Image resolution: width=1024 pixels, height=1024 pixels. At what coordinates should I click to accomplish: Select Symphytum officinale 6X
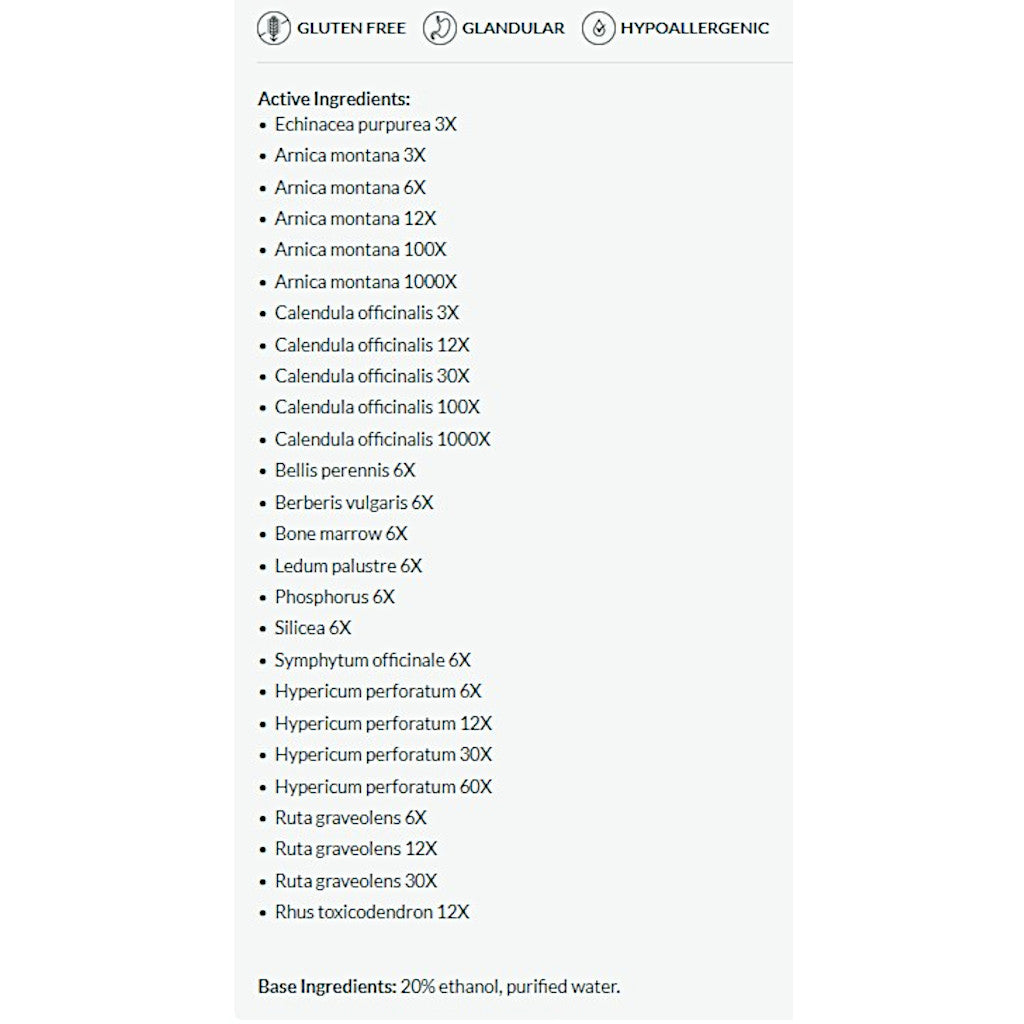372,660
